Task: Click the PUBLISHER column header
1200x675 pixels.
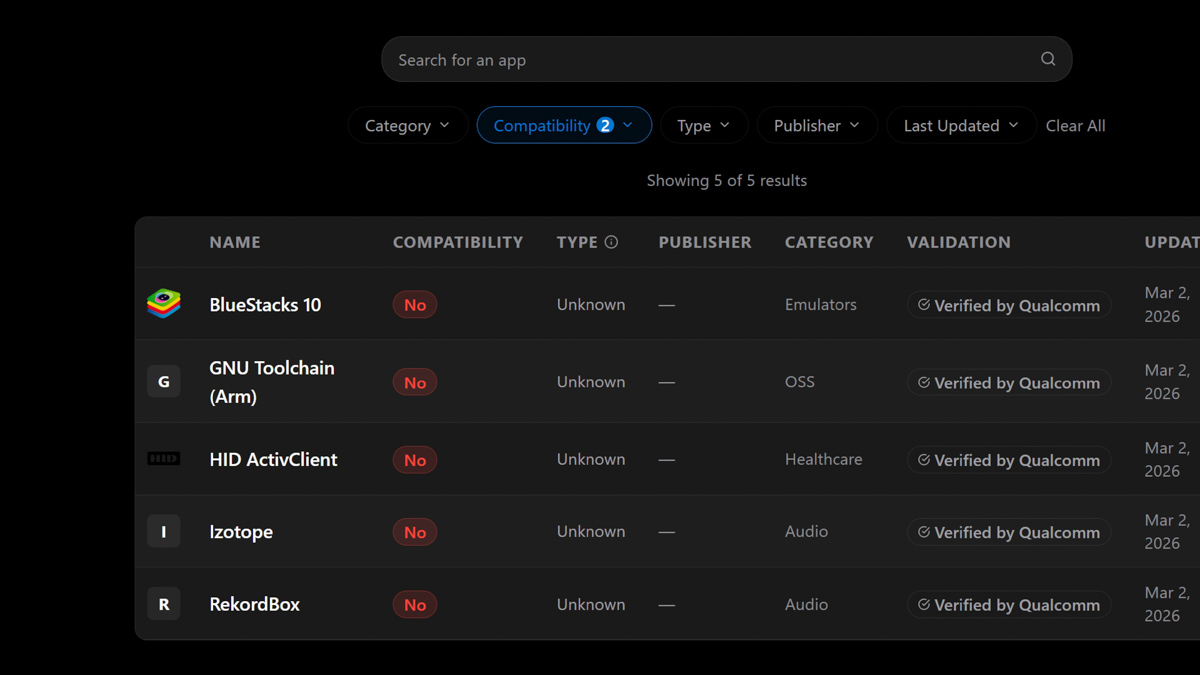Action: tap(705, 242)
